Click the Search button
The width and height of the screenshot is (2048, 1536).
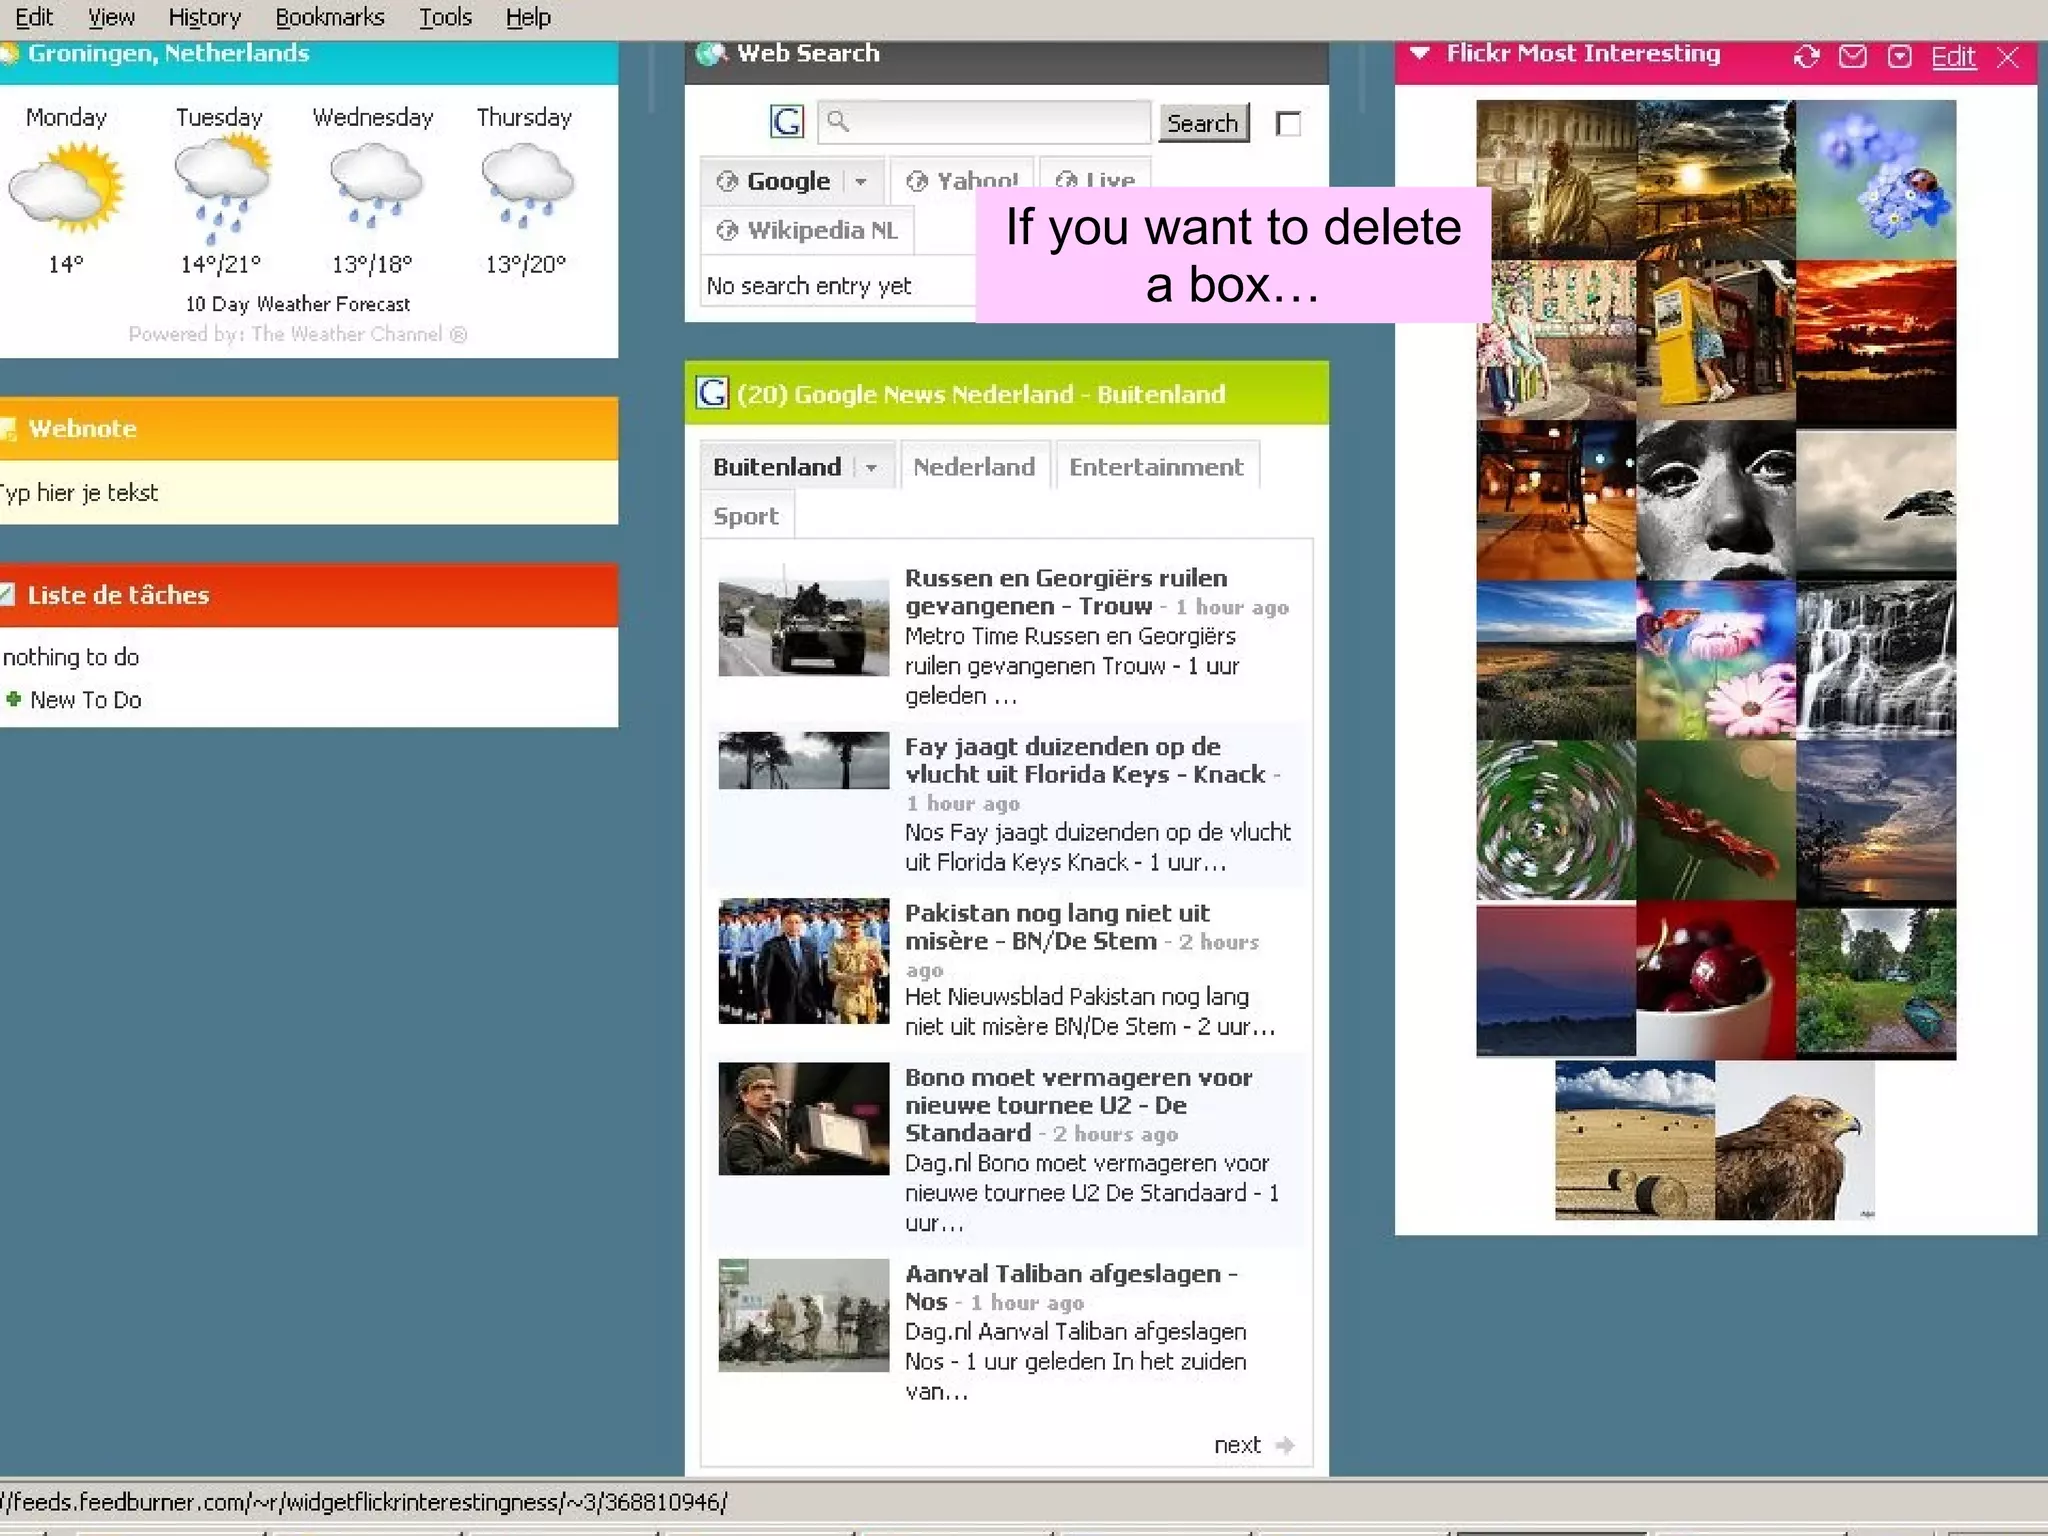pyautogui.click(x=1203, y=123)
